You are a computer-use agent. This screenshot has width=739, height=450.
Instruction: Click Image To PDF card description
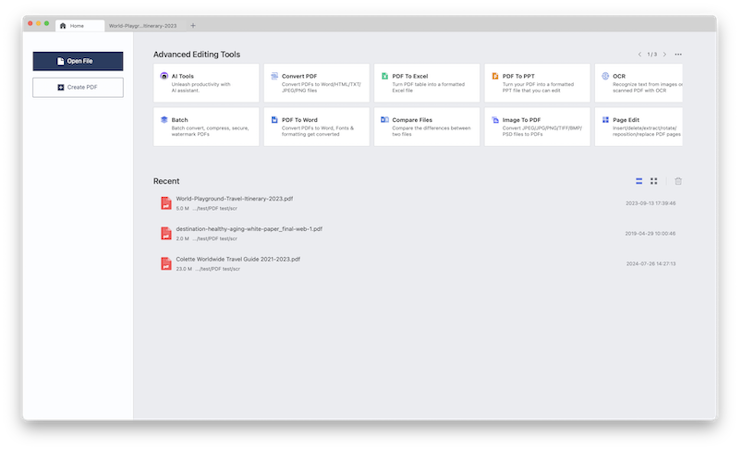[542, 131]
